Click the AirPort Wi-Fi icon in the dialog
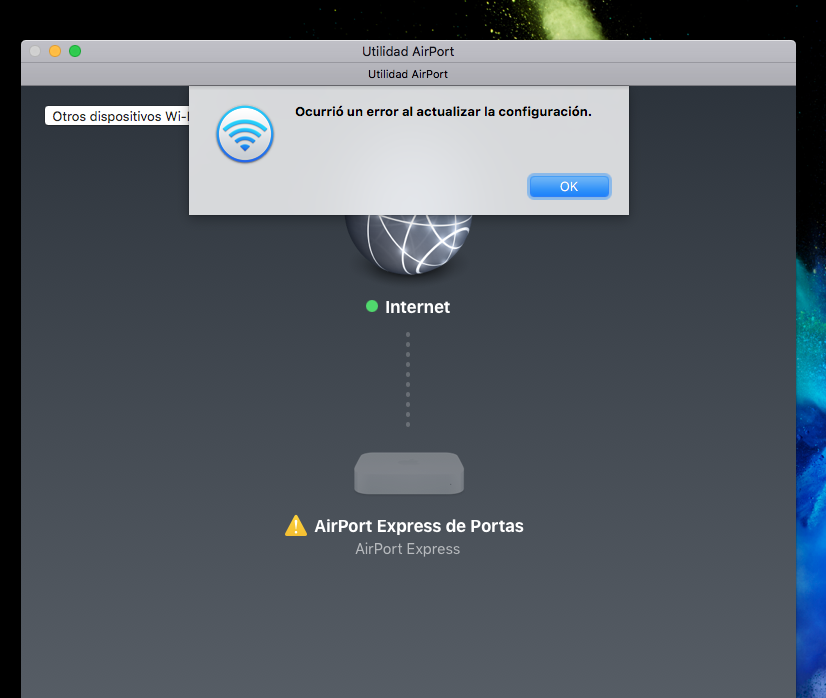This screenshot has height=698, width=826. tap(245, 134)
